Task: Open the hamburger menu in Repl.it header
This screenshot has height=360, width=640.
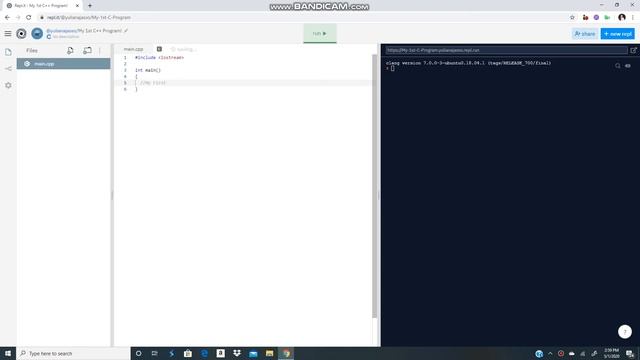Action: coord(8,33)
